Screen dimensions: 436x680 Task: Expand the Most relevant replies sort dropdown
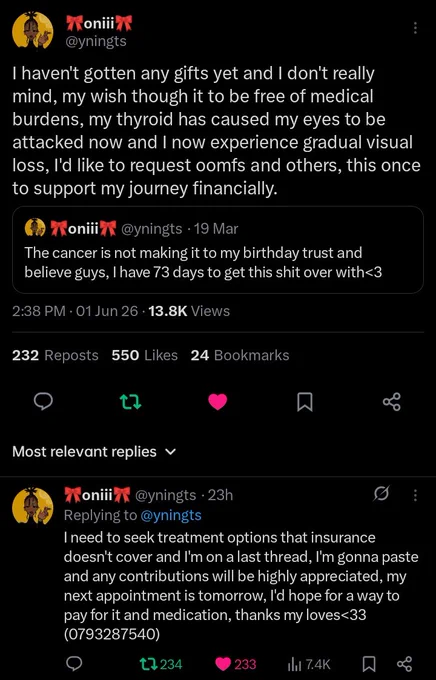point(95,451)
